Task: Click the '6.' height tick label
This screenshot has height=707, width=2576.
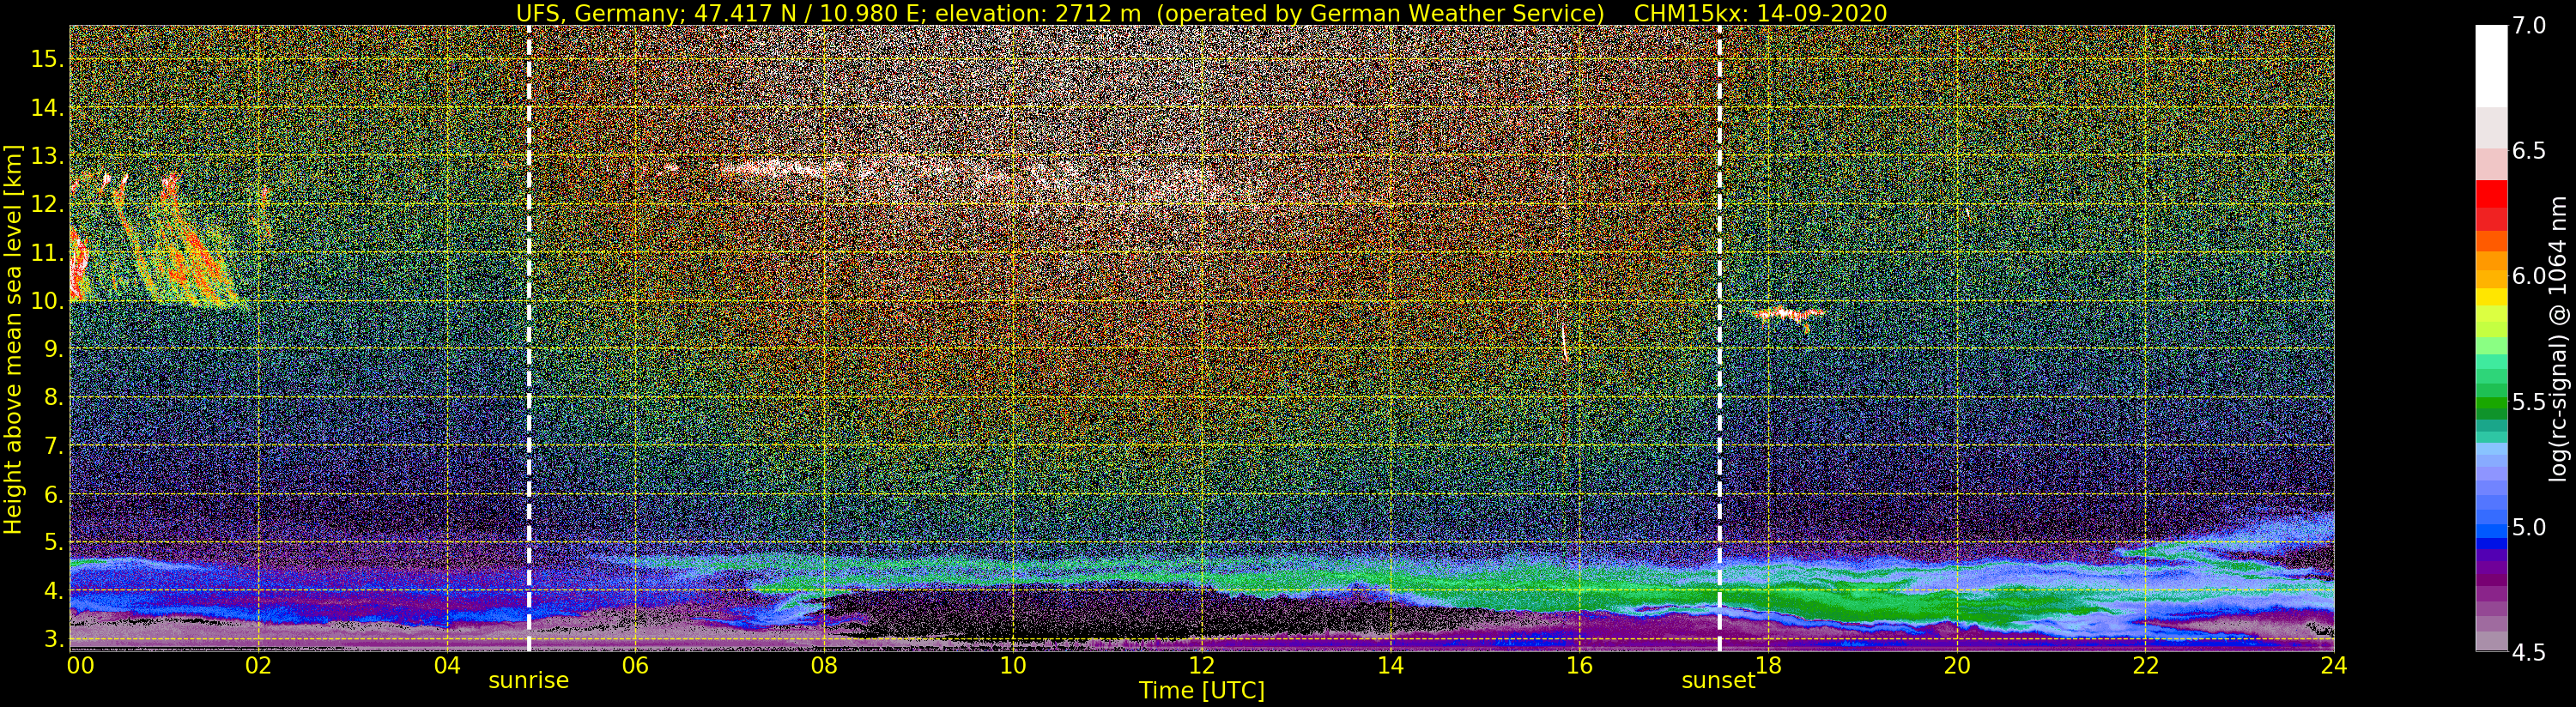Action: [x=53, y=494]
